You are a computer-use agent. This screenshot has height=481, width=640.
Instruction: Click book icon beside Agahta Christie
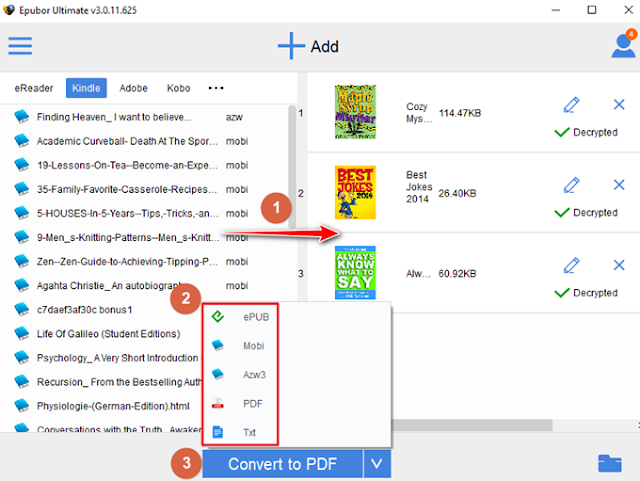[22, 285]
